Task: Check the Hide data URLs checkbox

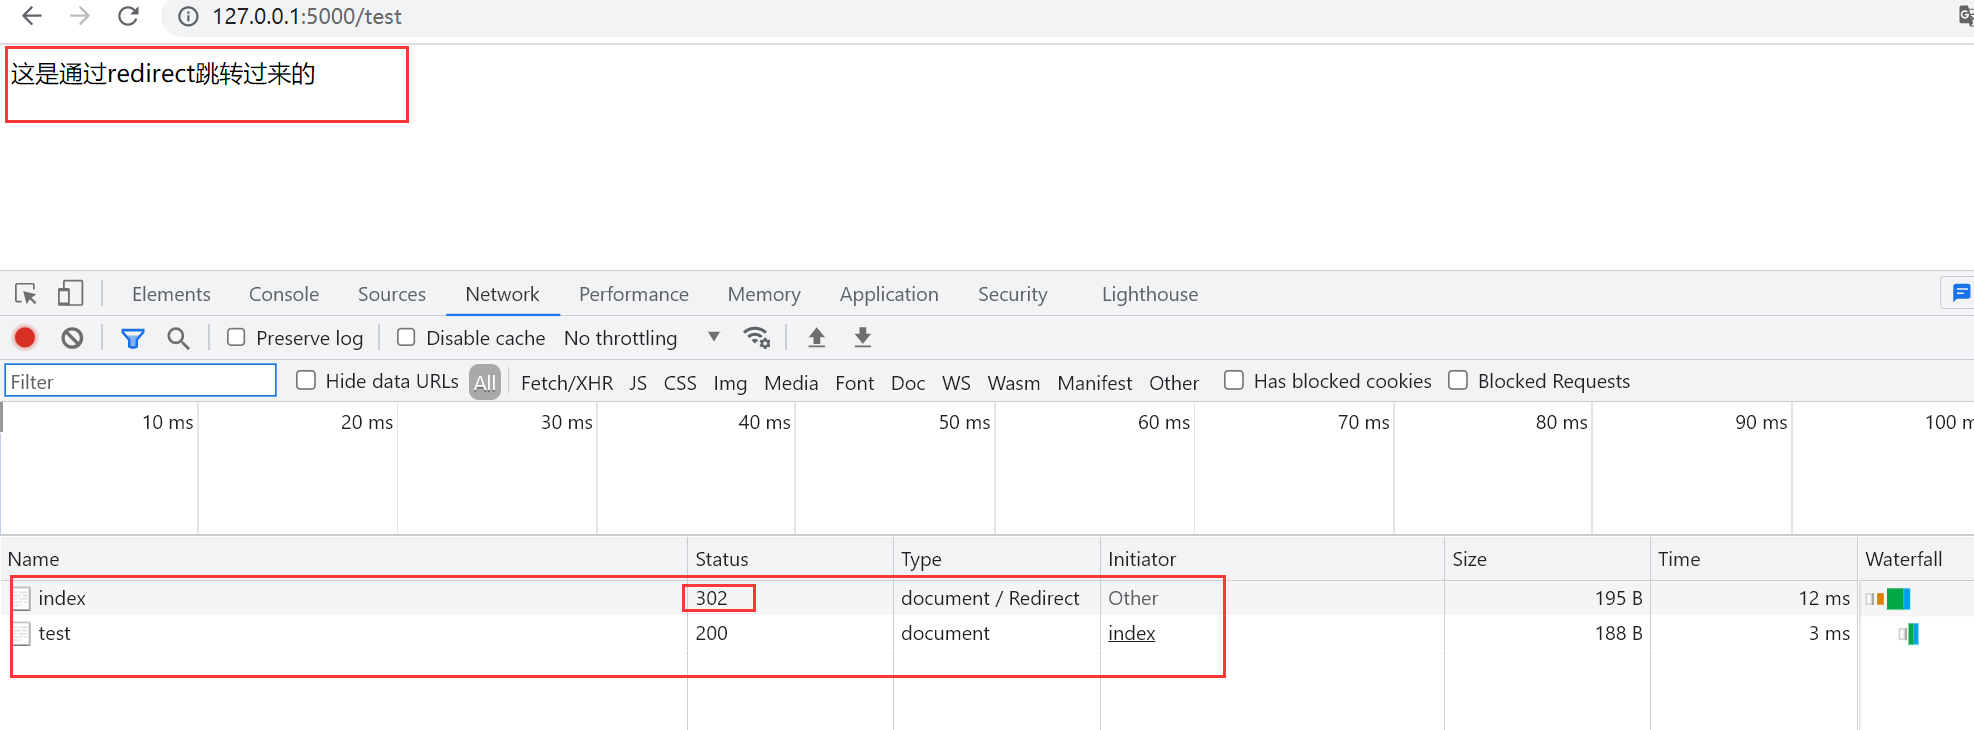Action: [306, 380]
